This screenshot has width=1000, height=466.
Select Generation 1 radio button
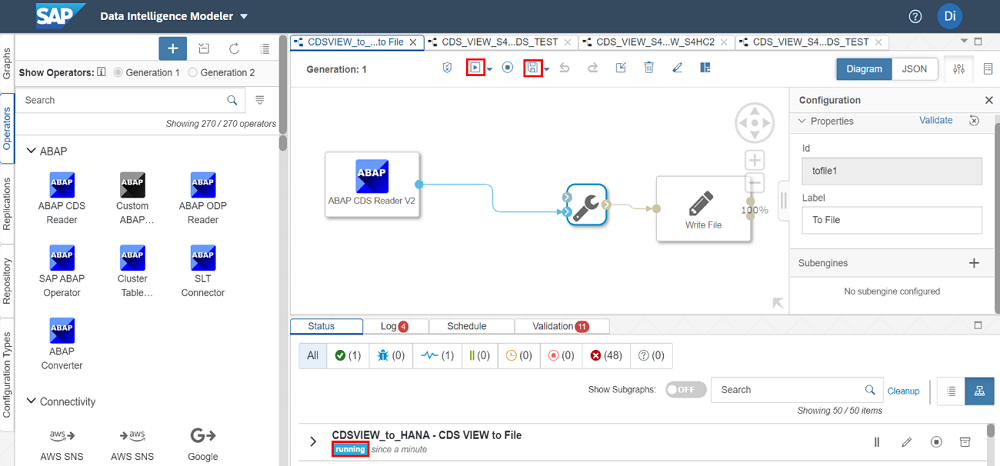click(117, 73)
